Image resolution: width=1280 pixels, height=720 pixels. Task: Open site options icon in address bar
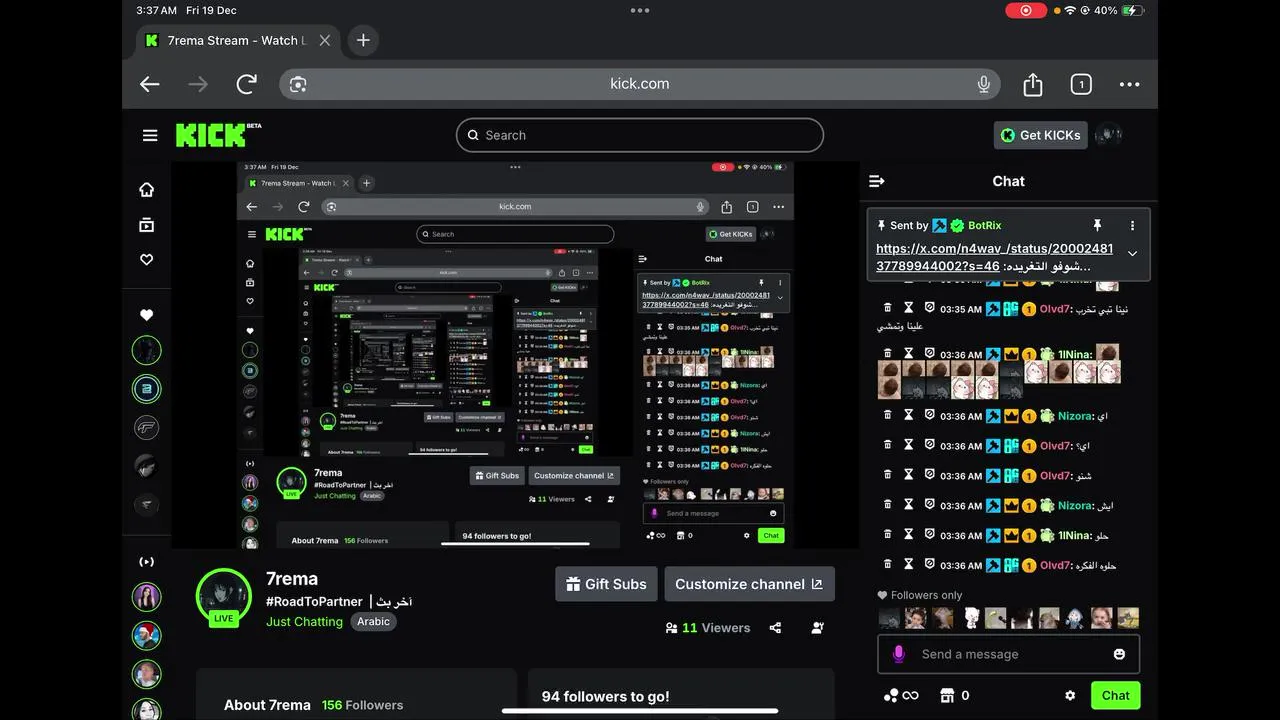[298, 84]
